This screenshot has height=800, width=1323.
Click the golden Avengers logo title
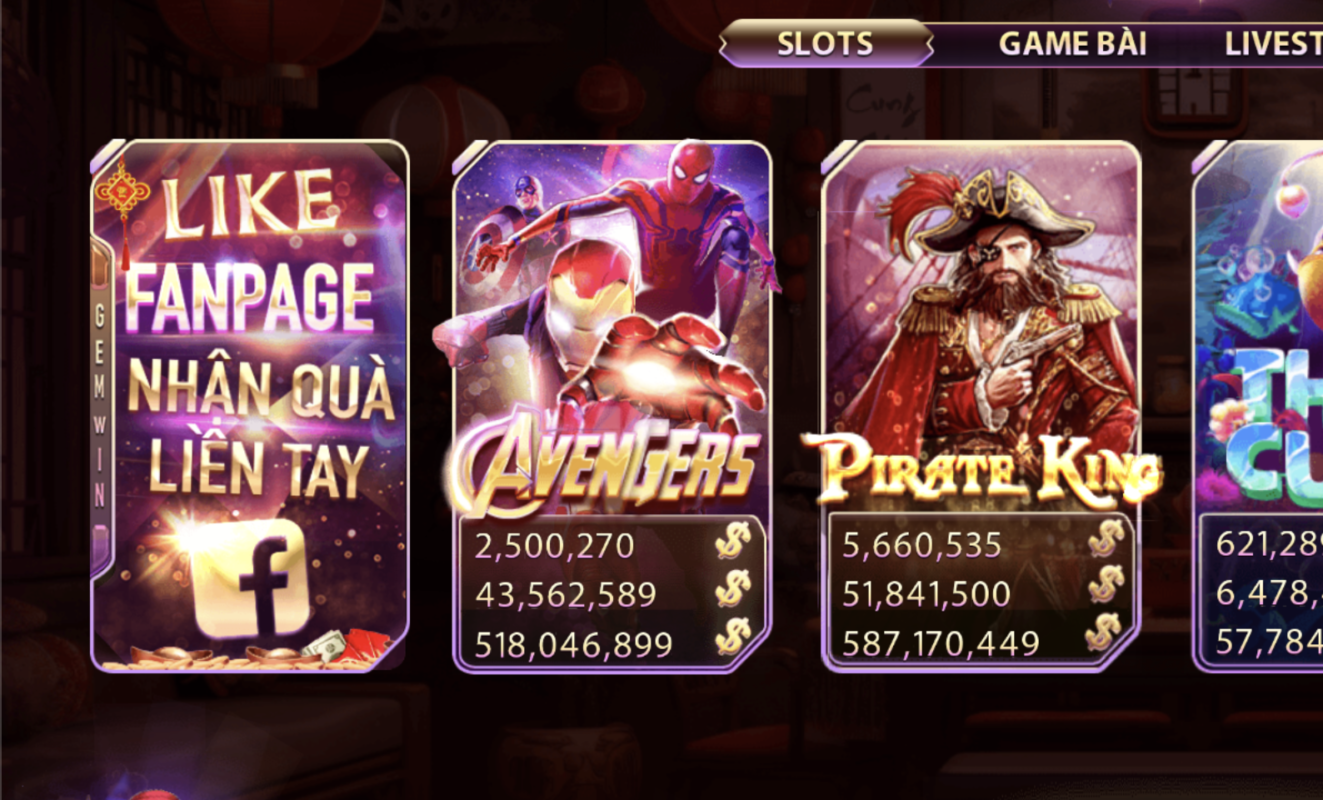click(x=604, y=467)
